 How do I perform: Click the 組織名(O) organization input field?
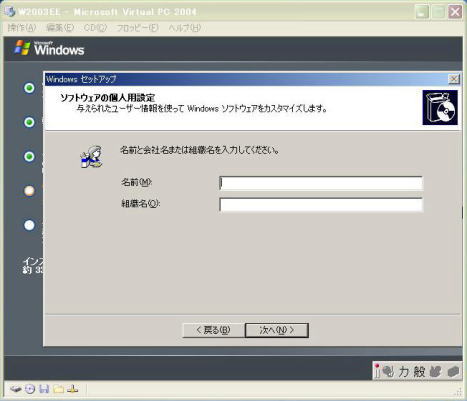click(x=321, y=204)
